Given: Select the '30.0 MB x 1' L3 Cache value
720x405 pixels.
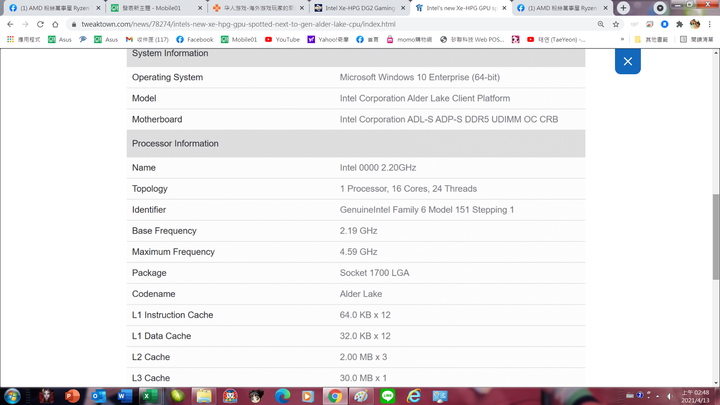Looking at the screenshot, I should [363, 378].
